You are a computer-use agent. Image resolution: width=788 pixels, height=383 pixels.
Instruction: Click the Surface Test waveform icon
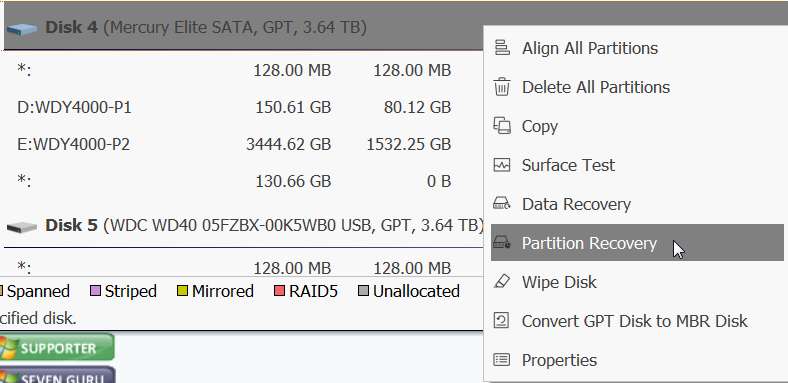pos(502,165)
